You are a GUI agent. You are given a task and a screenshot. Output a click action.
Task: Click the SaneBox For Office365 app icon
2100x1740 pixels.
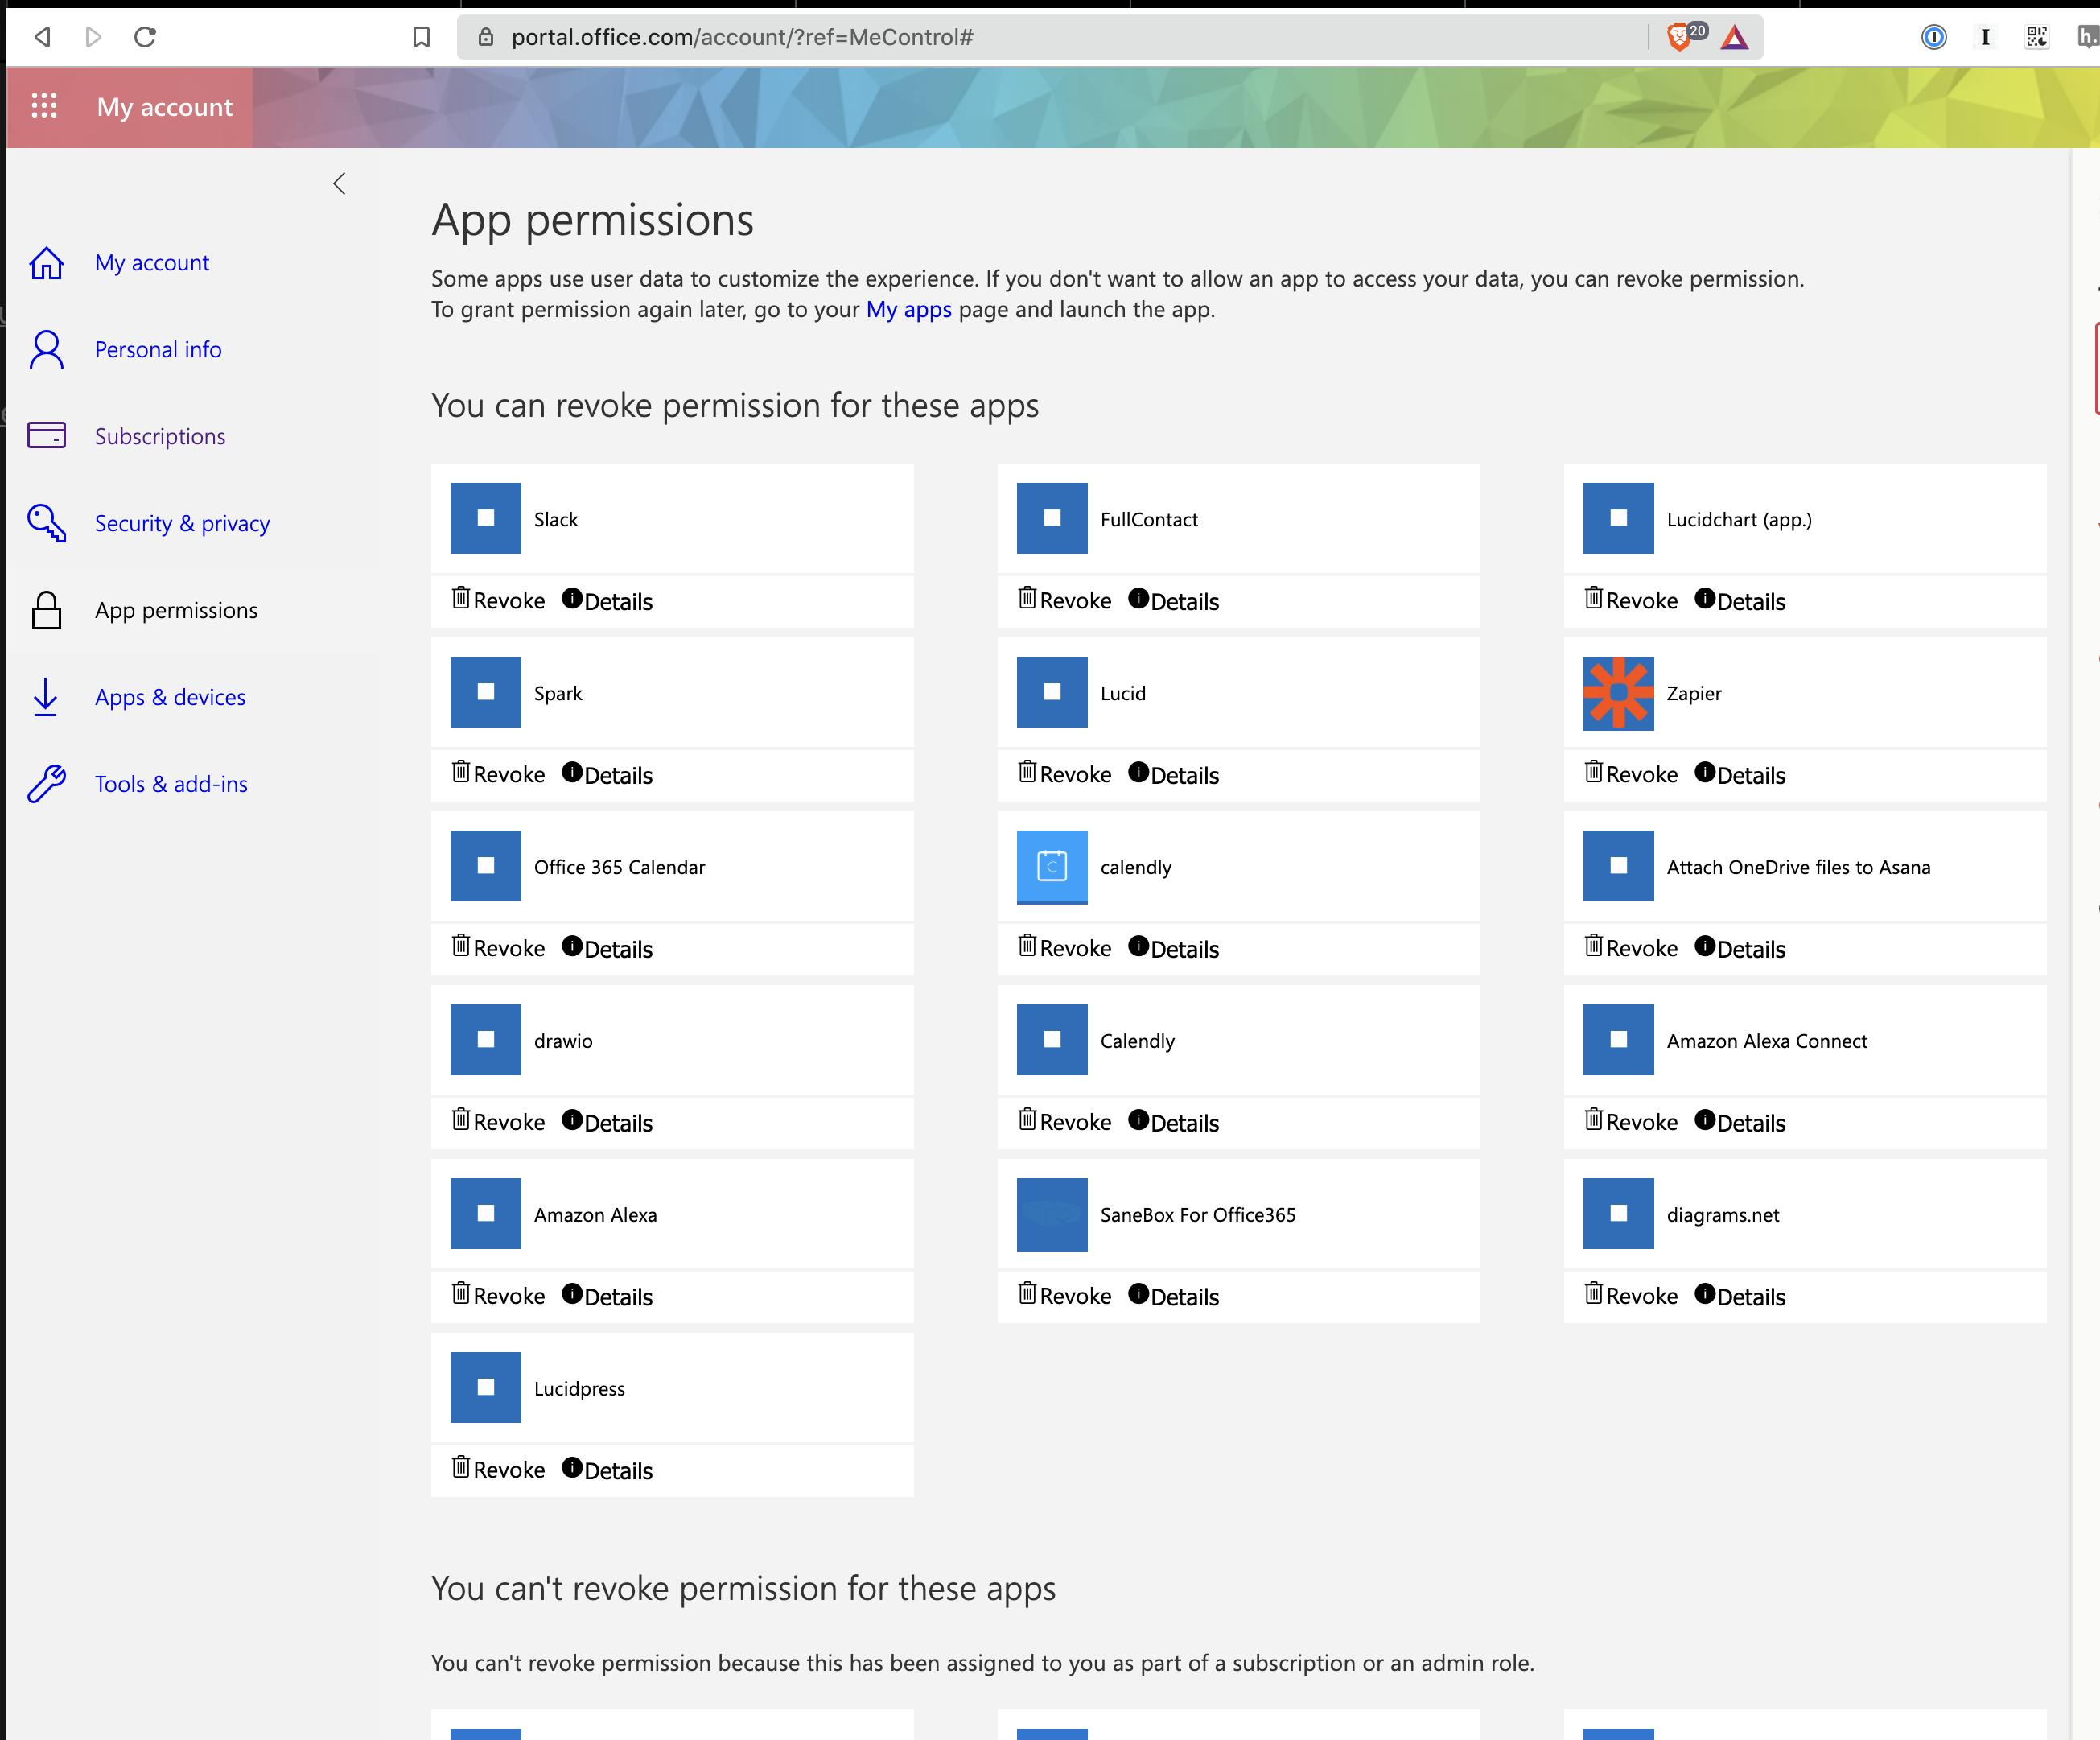[1052, 1215]
